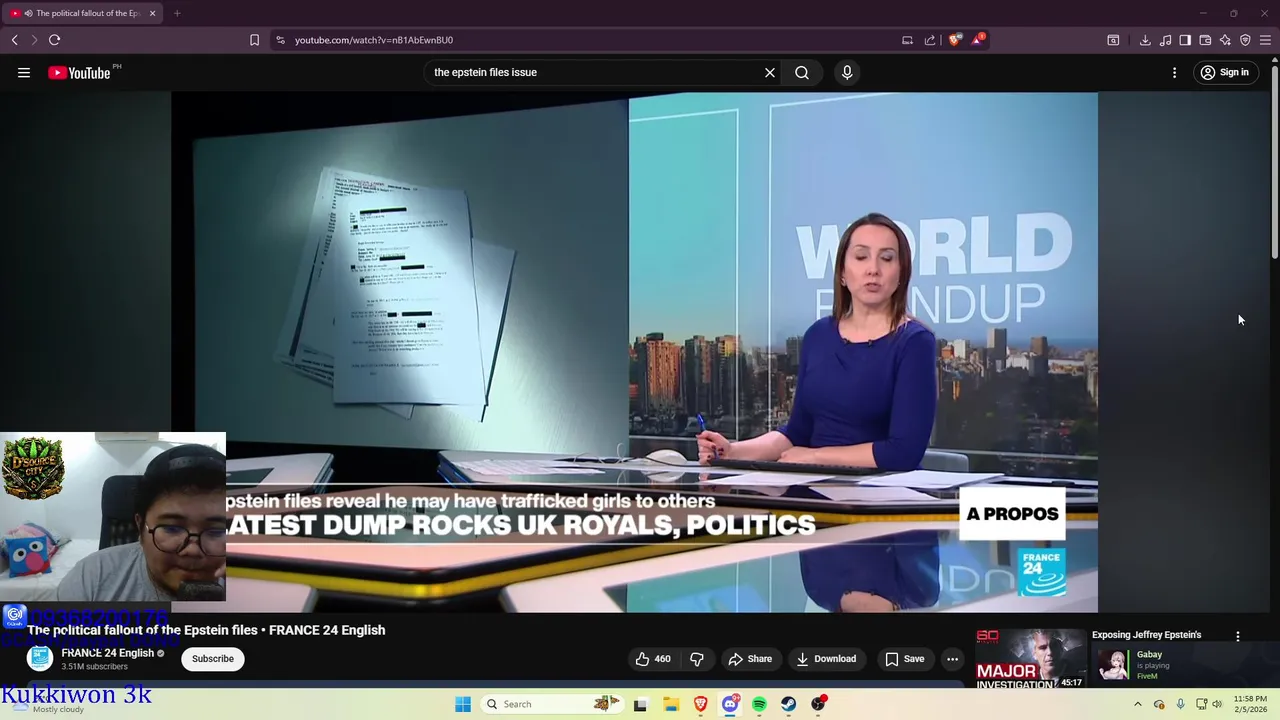Select 'The political fallout' browser tab

click(83, 13)
